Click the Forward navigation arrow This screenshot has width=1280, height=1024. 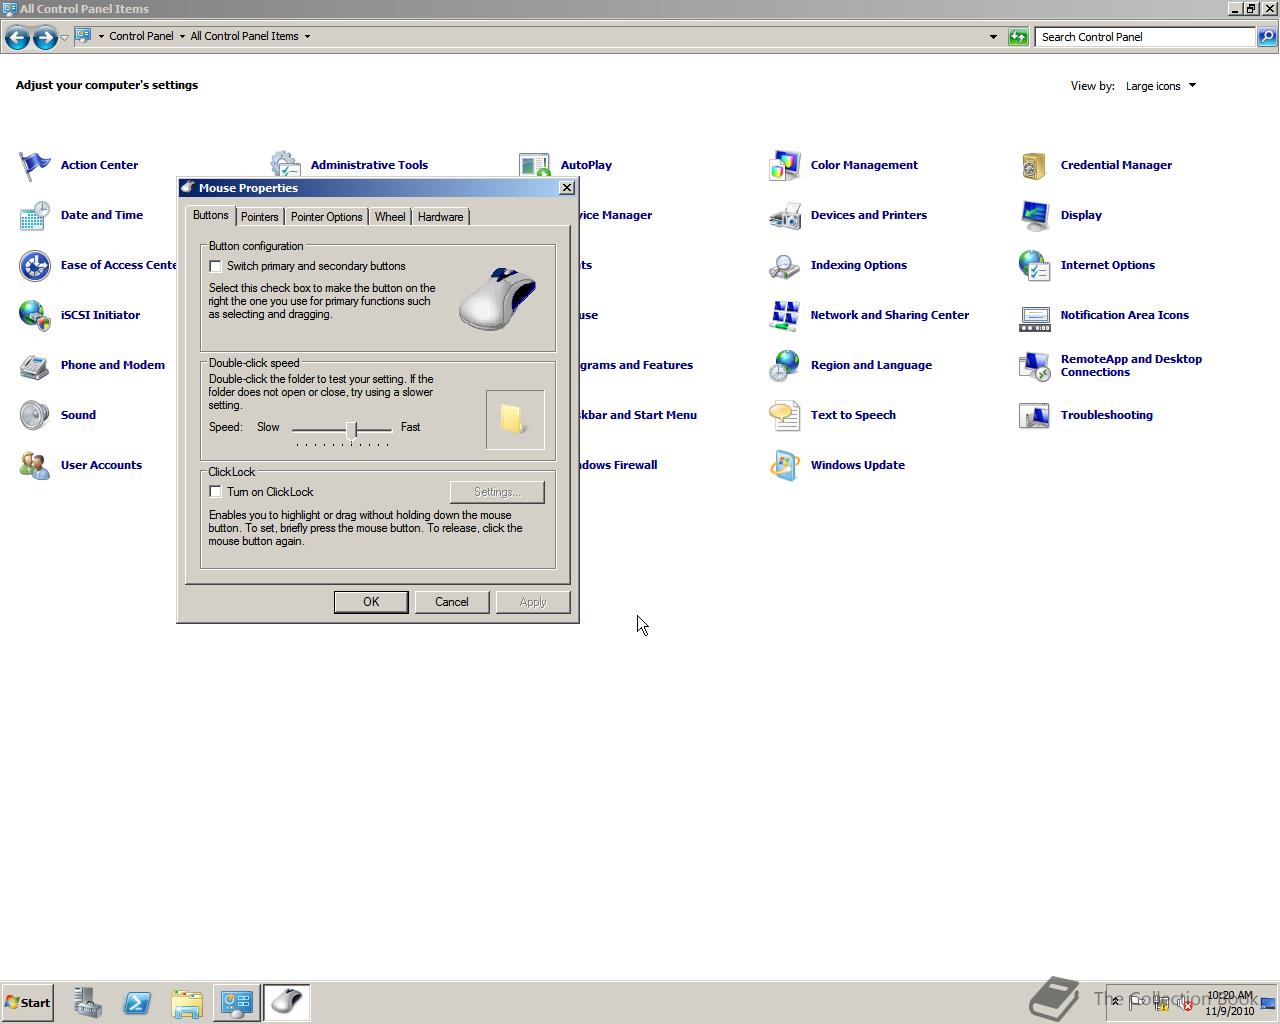pyautogui.click(x=44, y=37)
